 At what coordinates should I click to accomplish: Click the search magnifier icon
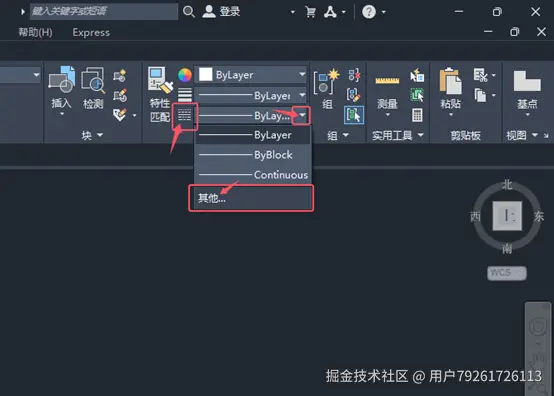pyautogui.click(x=189, y=12)
